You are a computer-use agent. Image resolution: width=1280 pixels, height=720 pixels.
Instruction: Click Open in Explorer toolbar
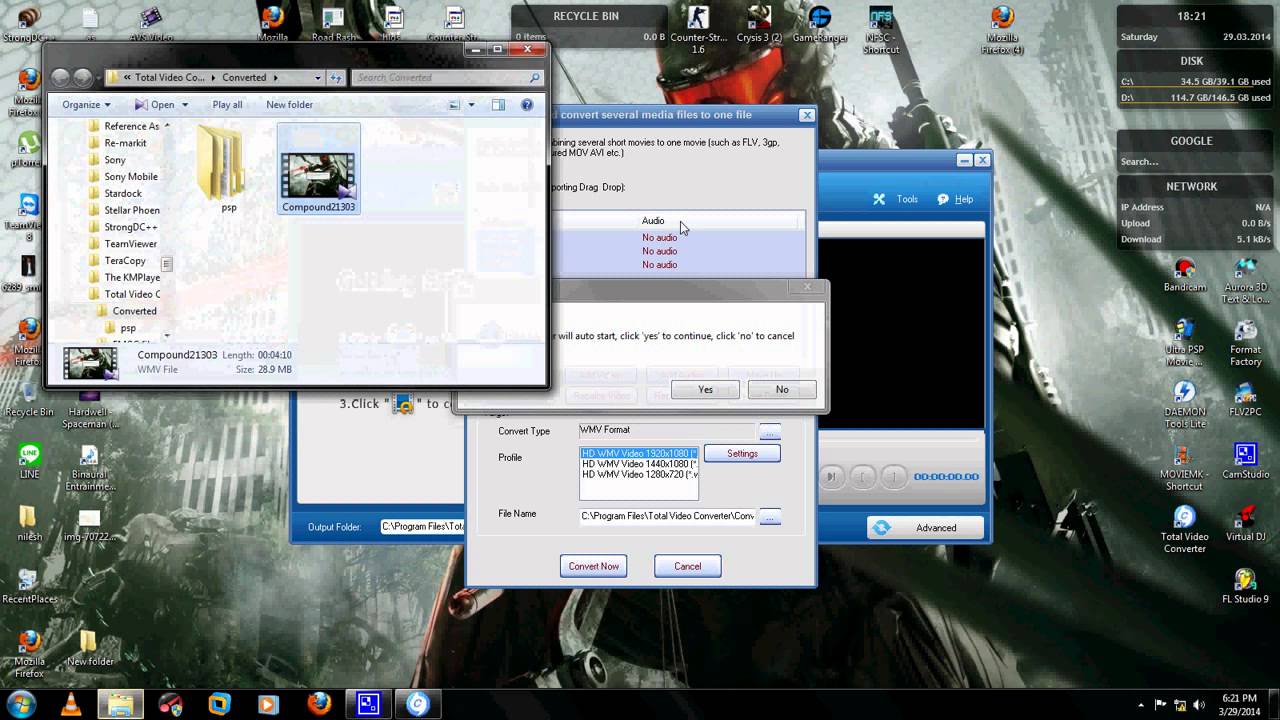[x=155, y=105]
